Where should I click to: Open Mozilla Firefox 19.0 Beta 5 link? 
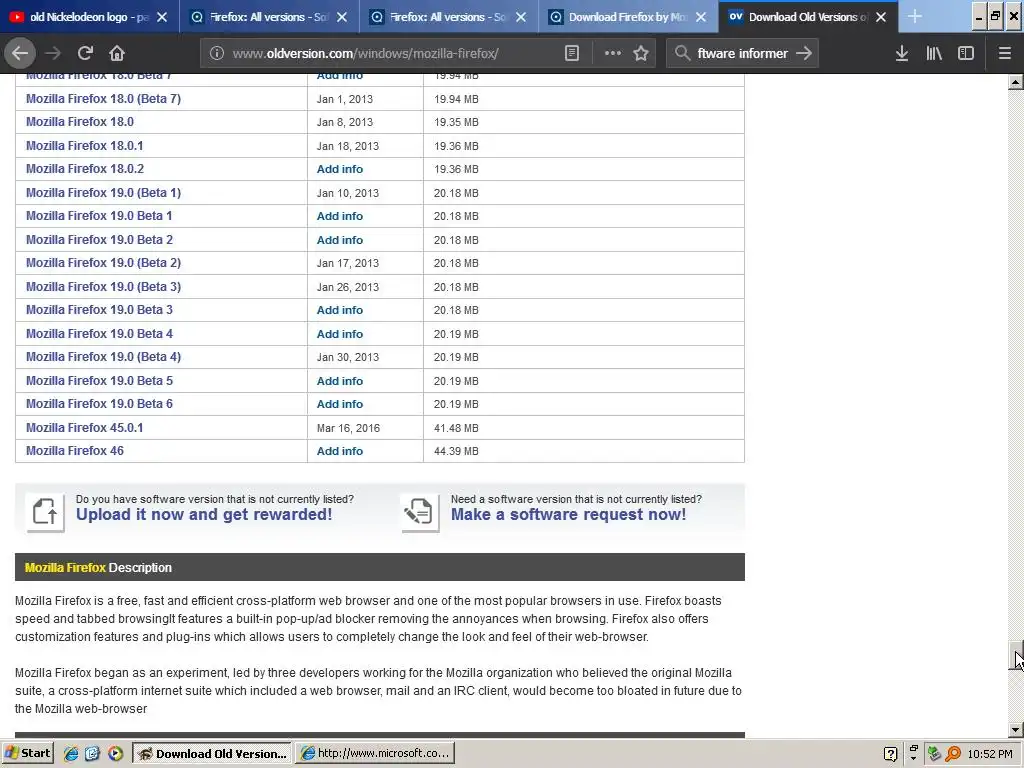point(99,381)
